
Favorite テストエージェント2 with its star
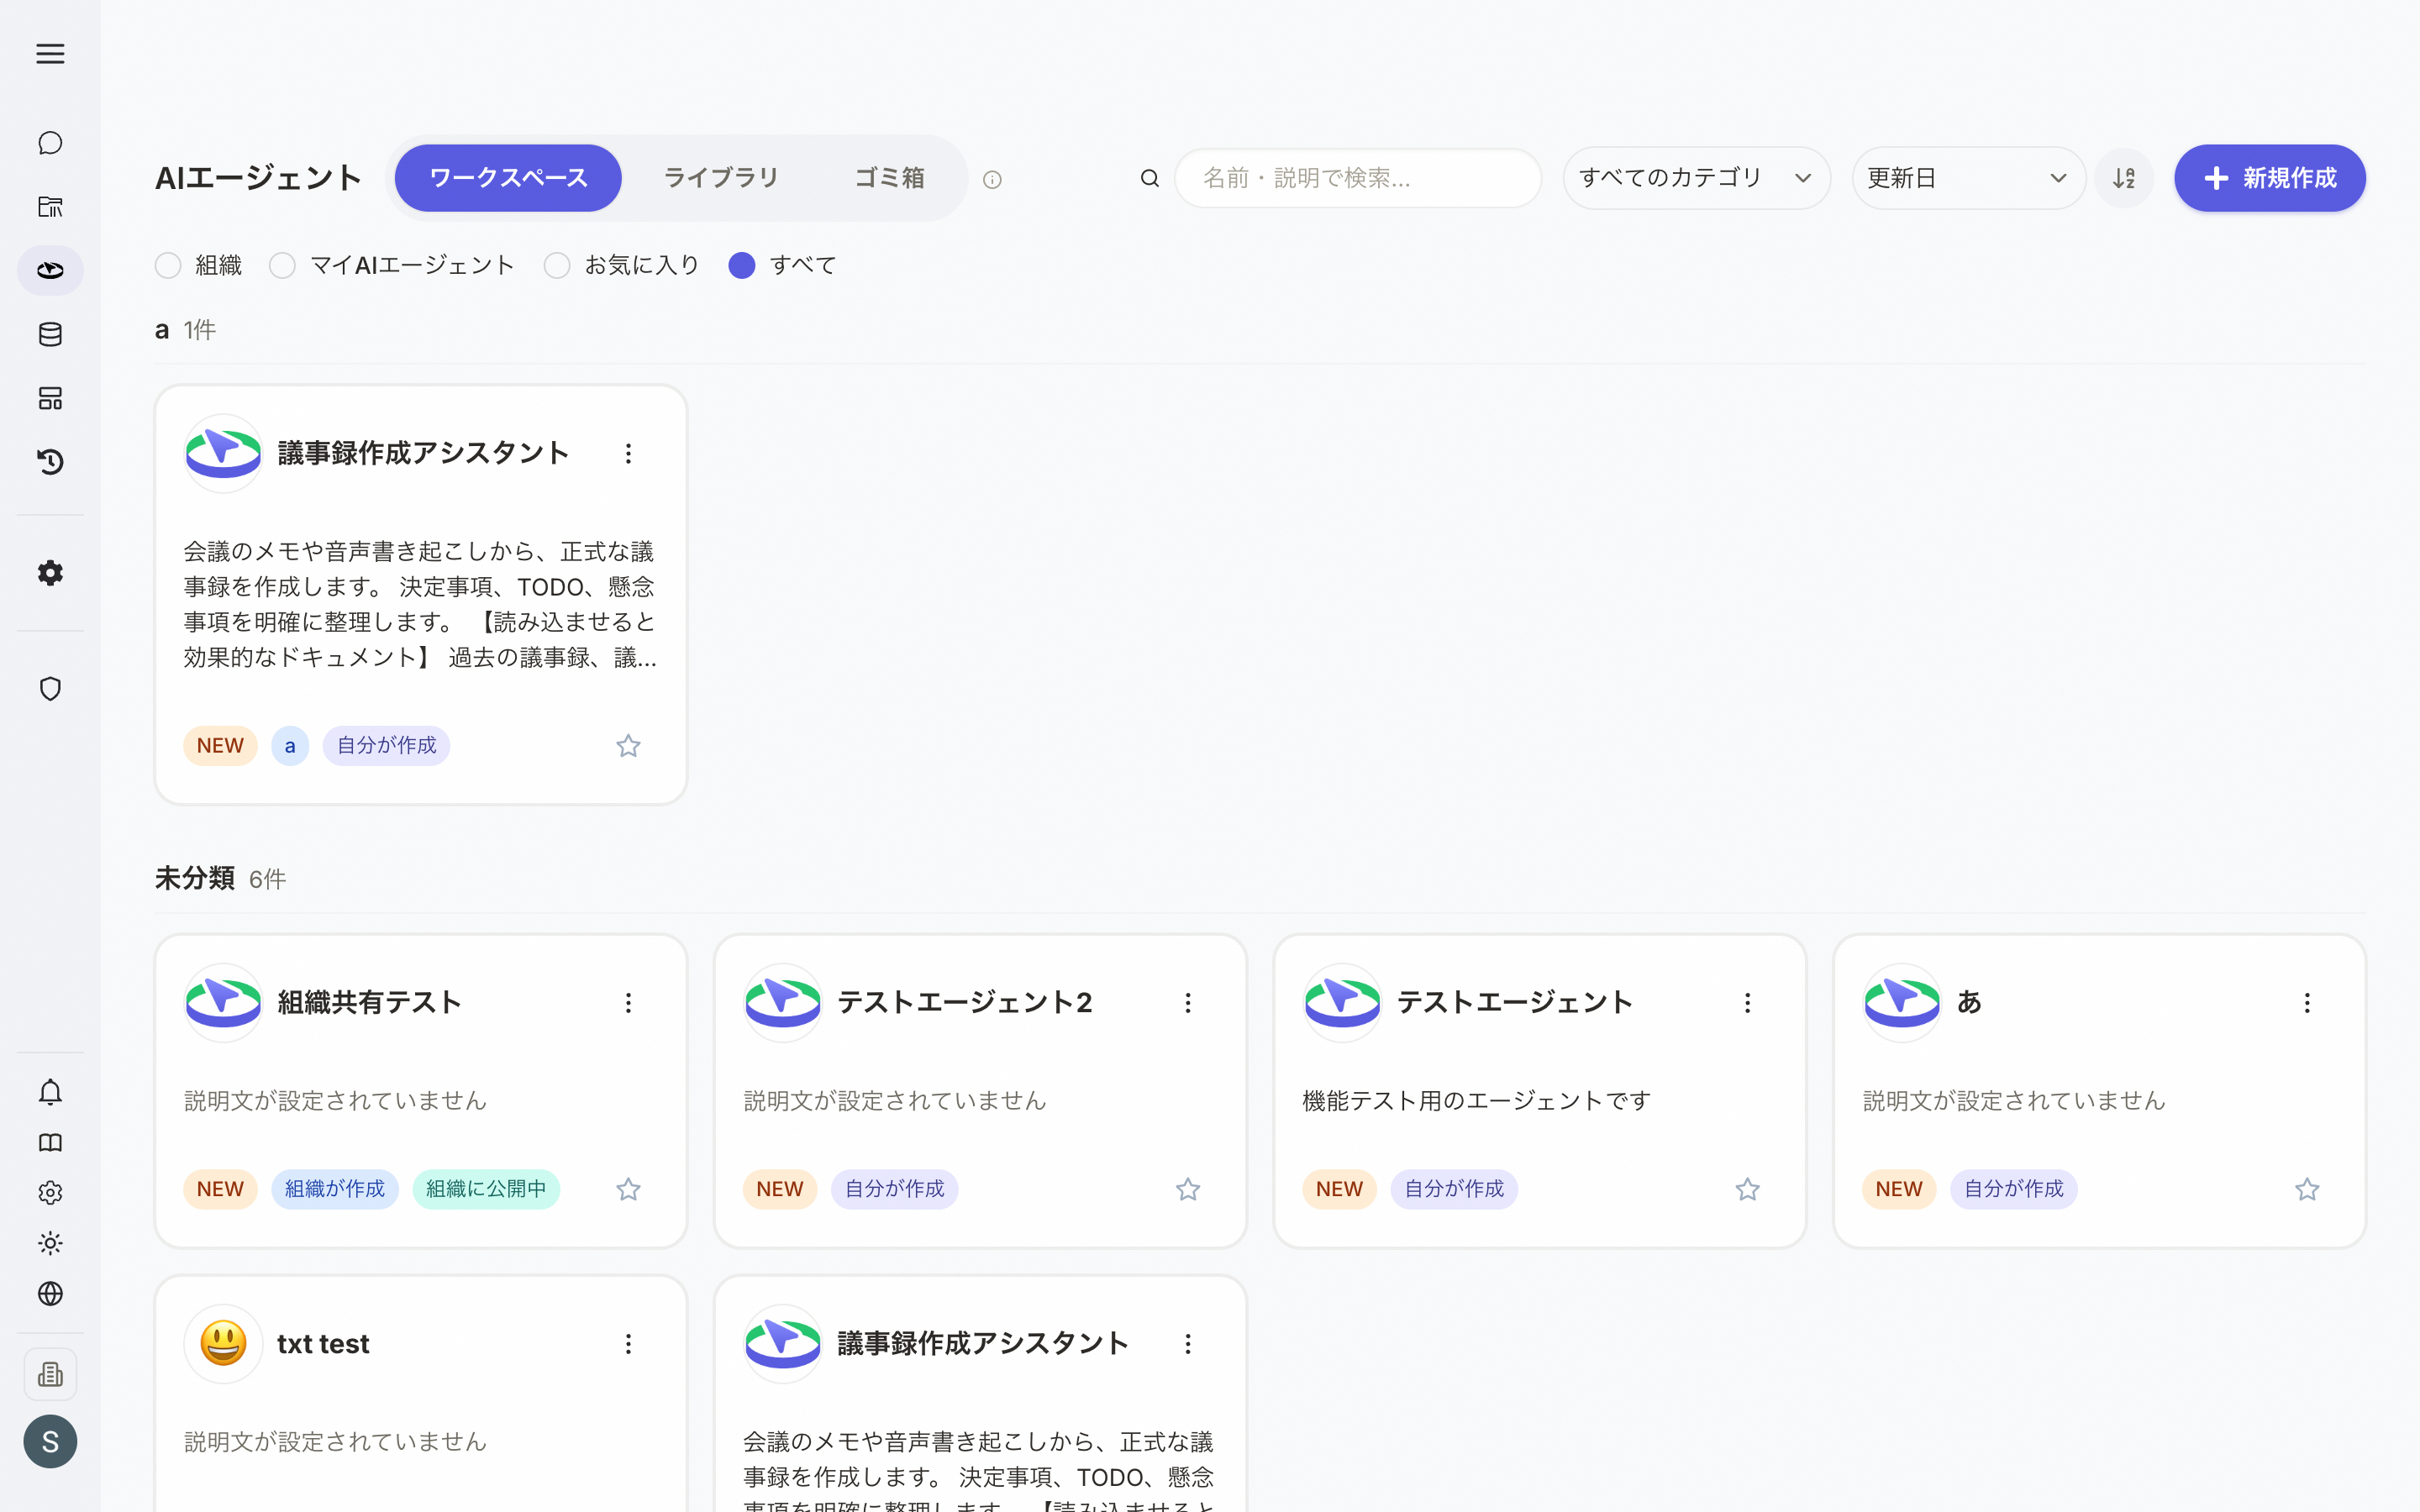tap(1188, 1189)
